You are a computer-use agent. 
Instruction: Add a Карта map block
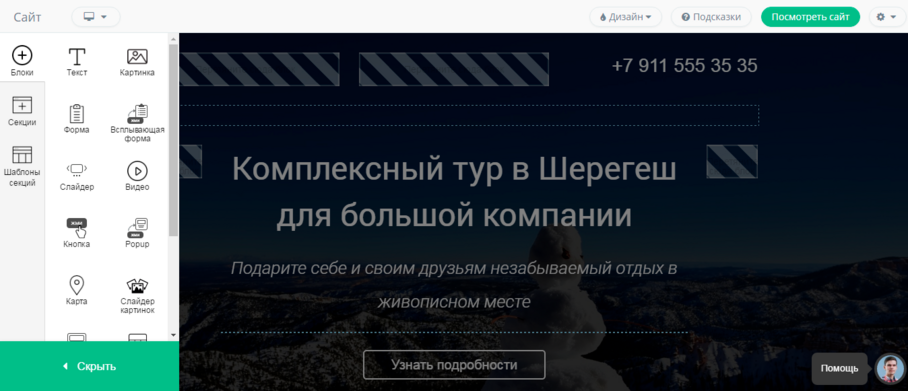tap(76, 291)
